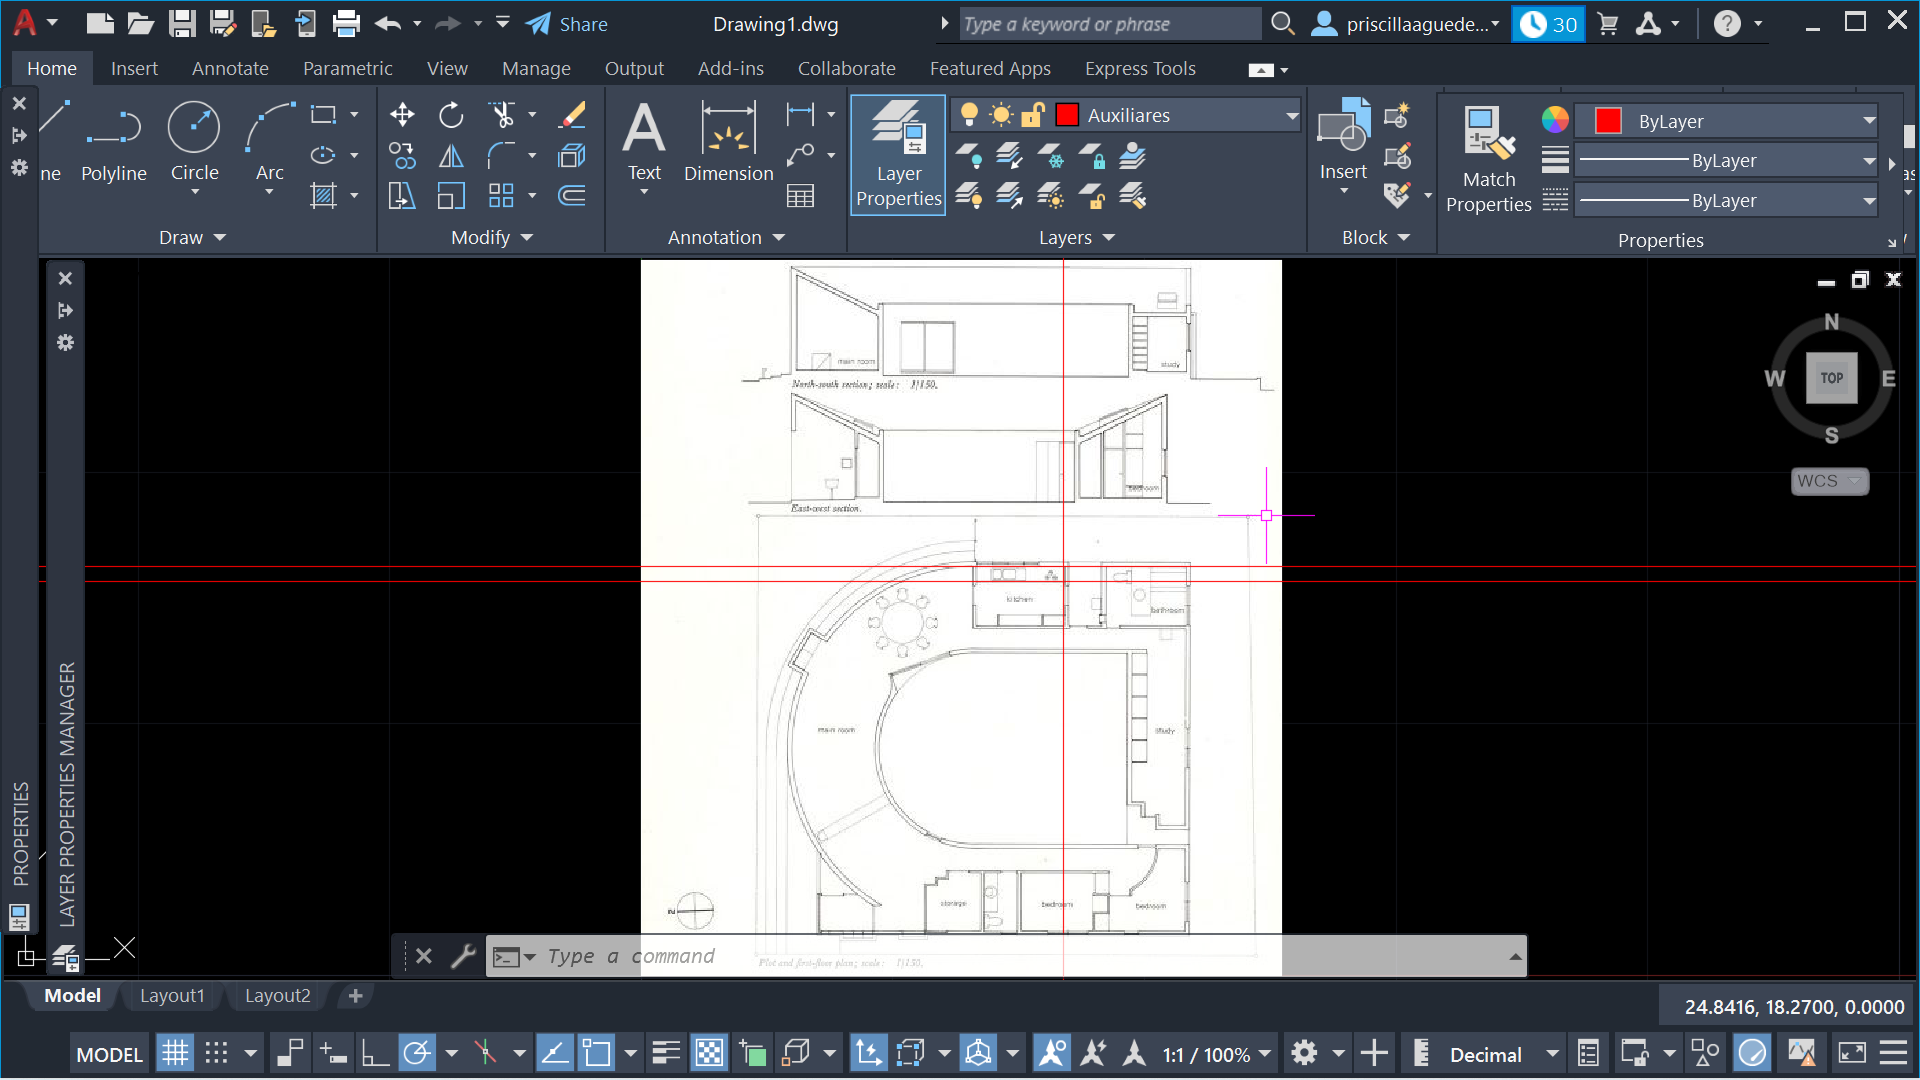This screenshot has width=1920, height=1080.
Task: Open the customize wrench in command line
Action: [x=463, y=956]
